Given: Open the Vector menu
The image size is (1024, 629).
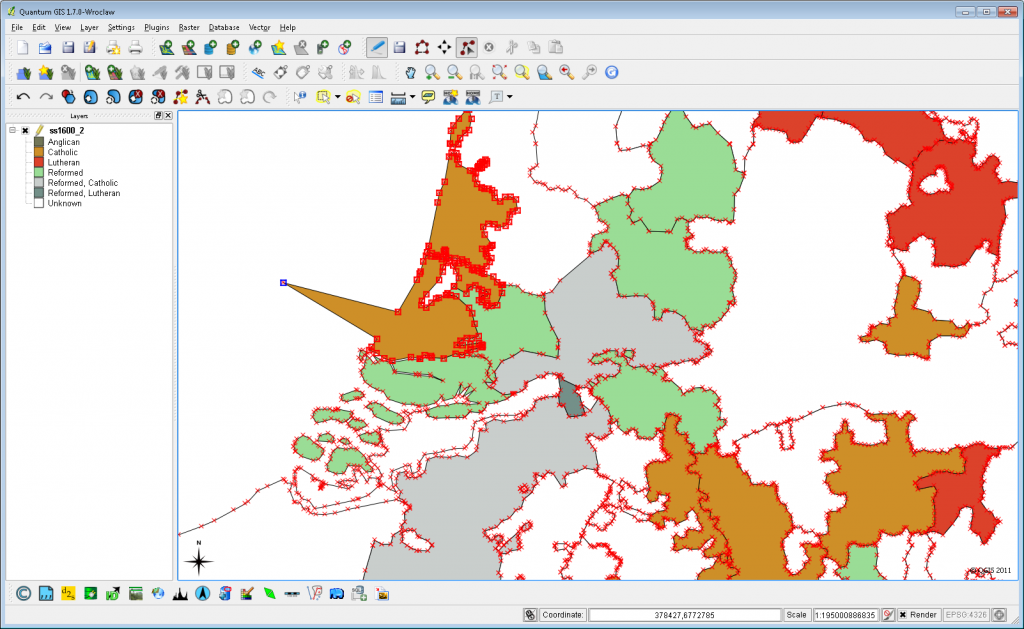Looking at the screenshot, I should pyautogui.click(x=259, y=27).
